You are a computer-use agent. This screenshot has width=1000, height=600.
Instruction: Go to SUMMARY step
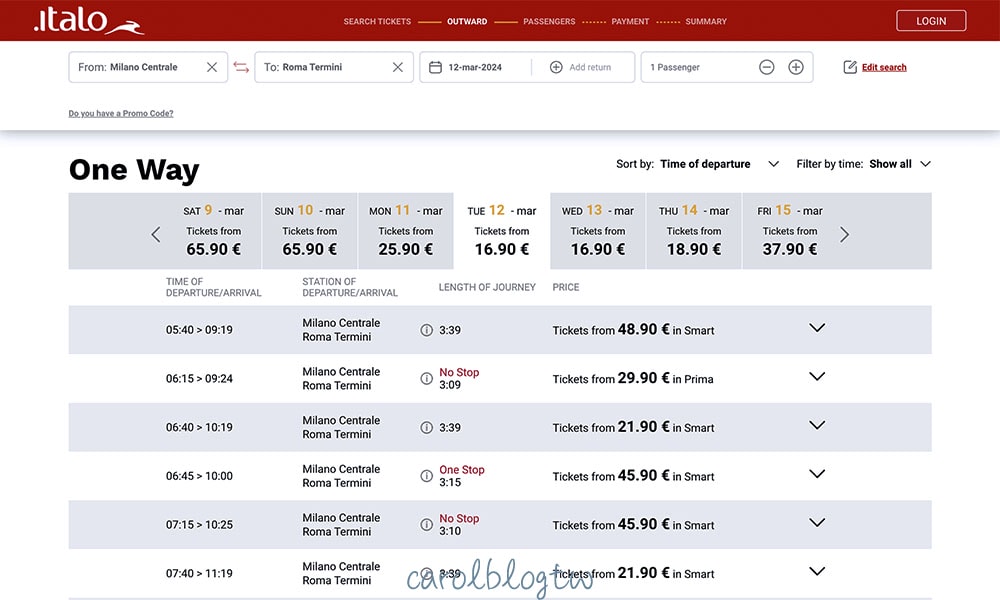pyautogui.click(x=706, y=21)
